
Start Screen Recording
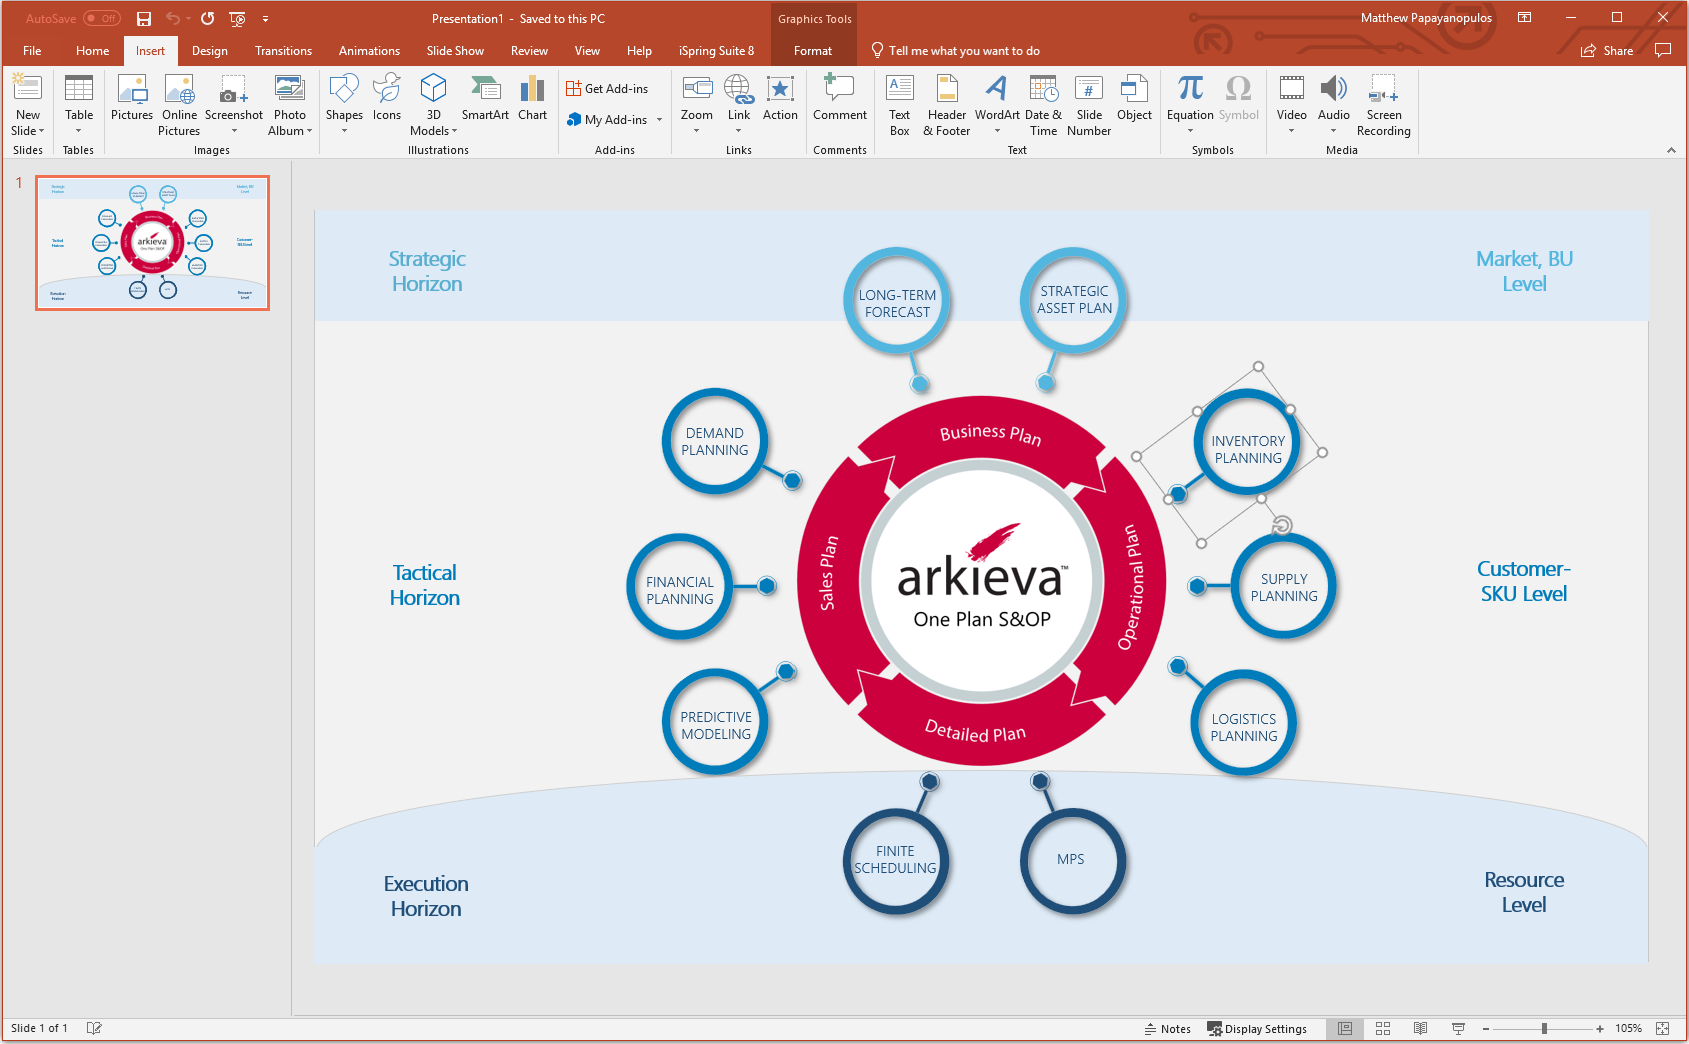click(1384, 105)
